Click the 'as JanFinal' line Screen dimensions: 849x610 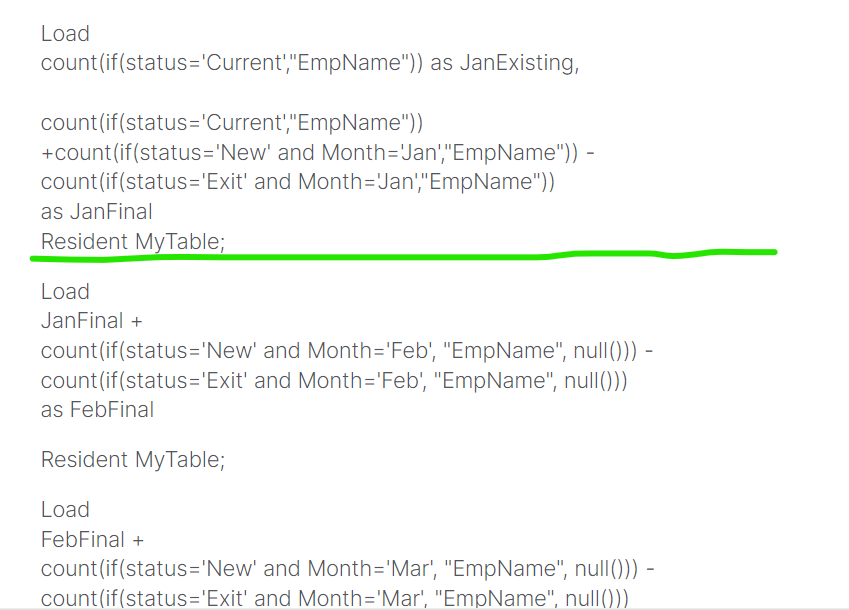pyautogui.click(x=97, y=212)
